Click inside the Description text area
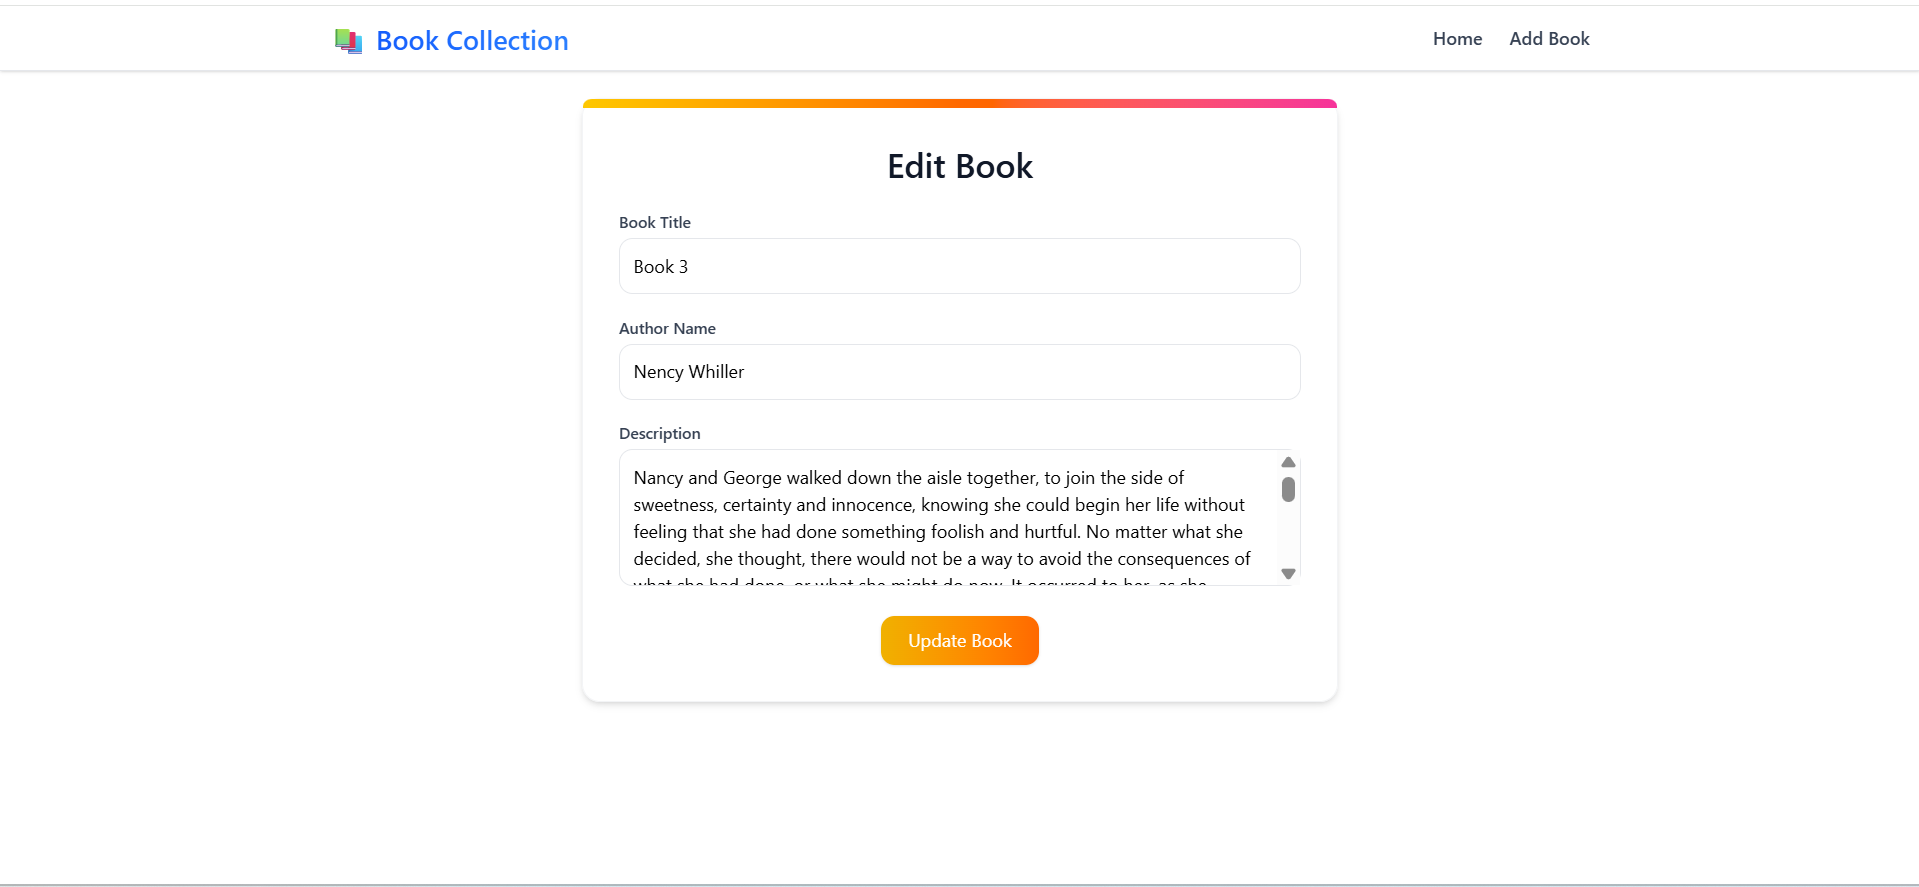1919x887 pixels. point(940,520)
